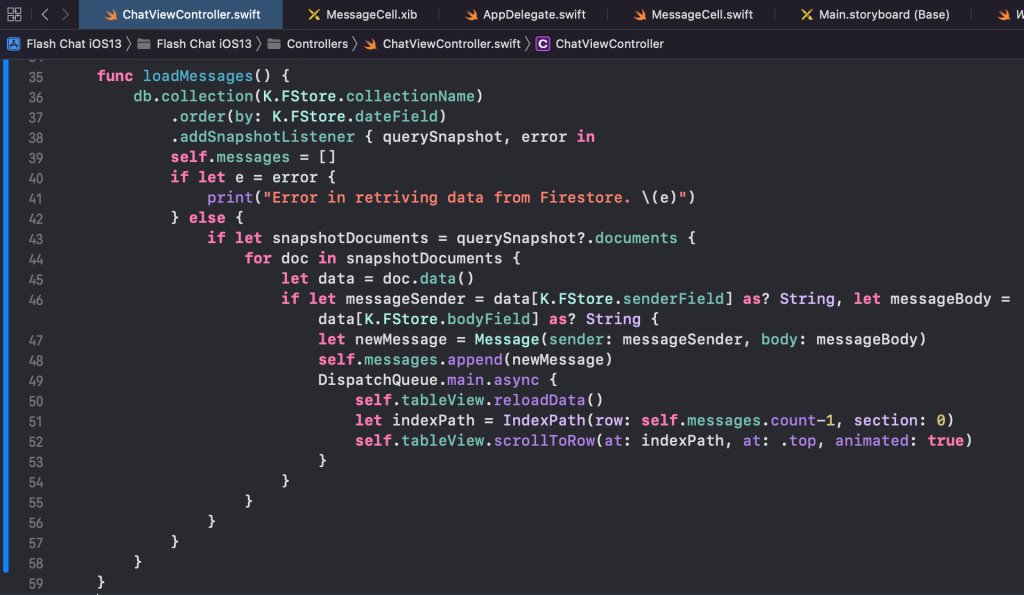Go back using the left arrow
The height and width of the screenshot is (595, 1024).
(x=45, y=14)
